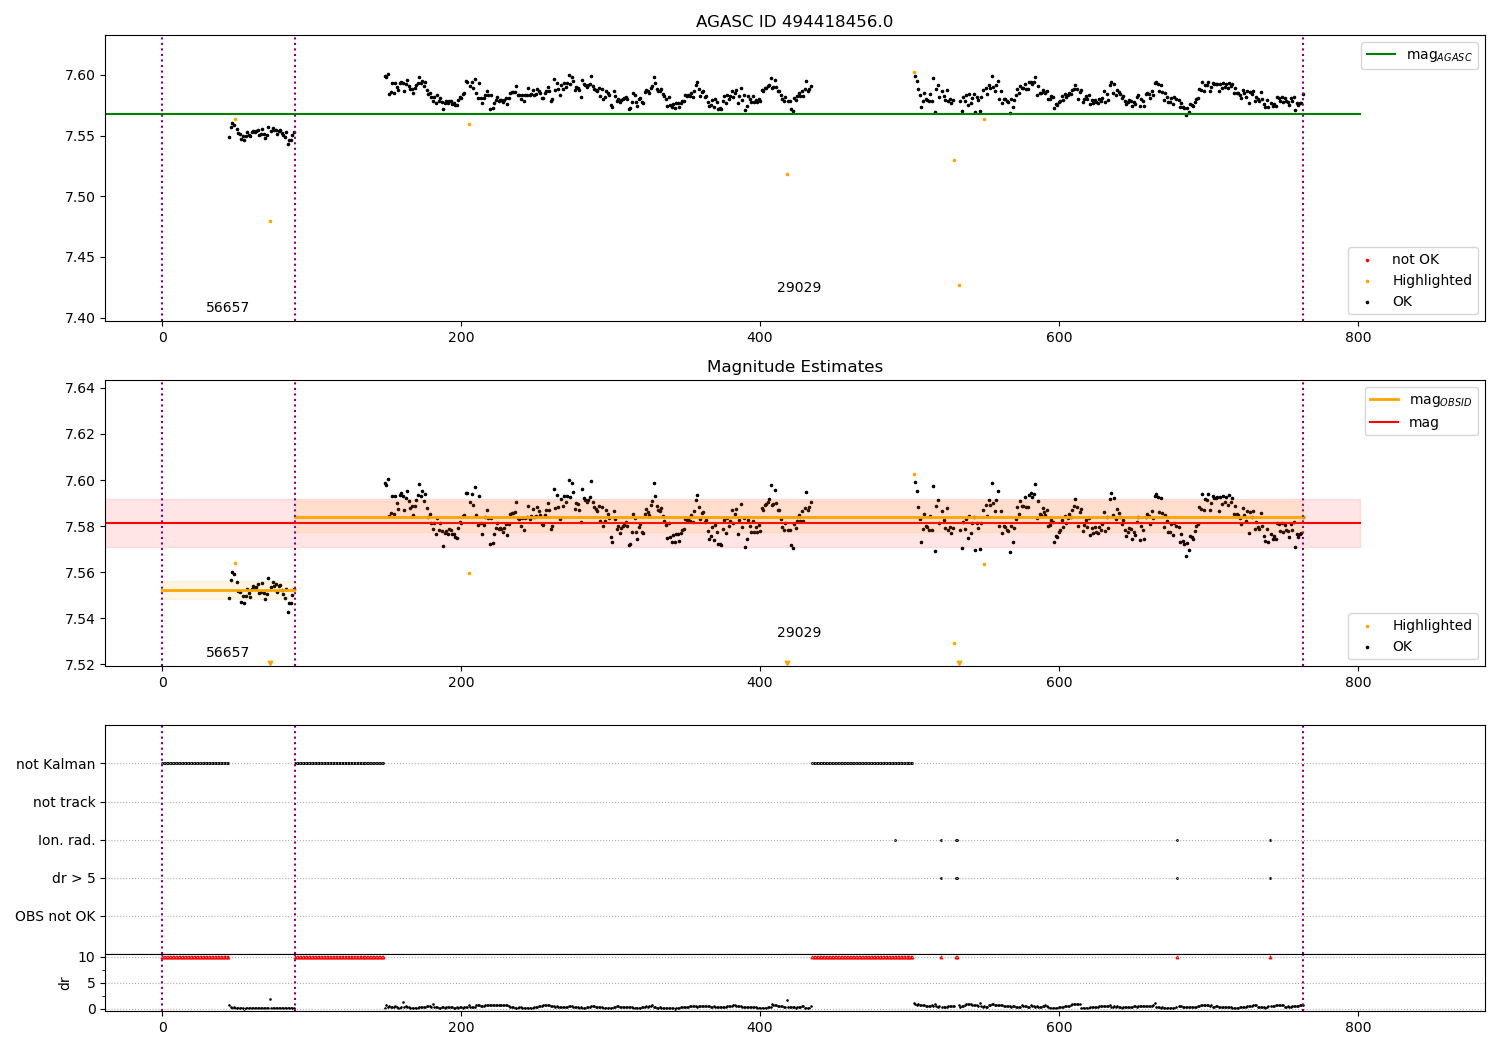The height and width of the screenshot is (1050, 1500).
Task: Click the 7.52 y-axis tick in the middle plot
Action: pos(79,665)
